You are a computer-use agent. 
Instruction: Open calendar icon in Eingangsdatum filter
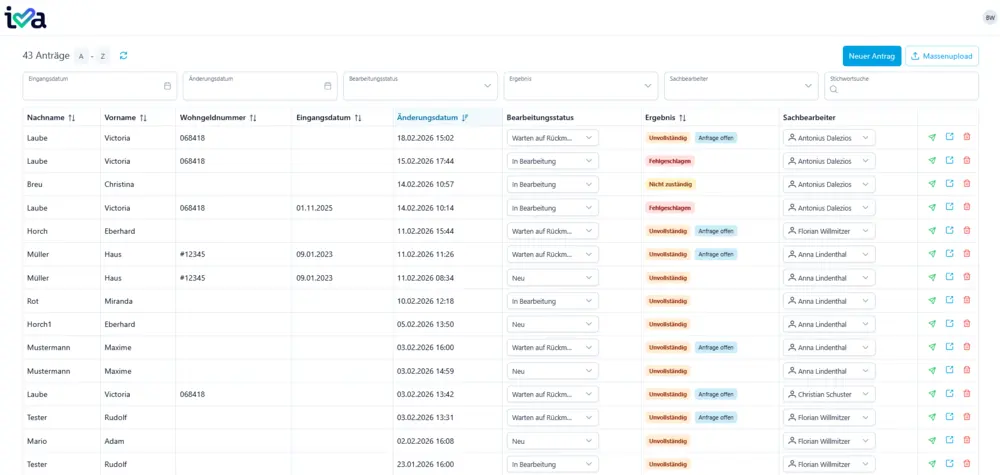pyautogui.click(x=167, y=86)
